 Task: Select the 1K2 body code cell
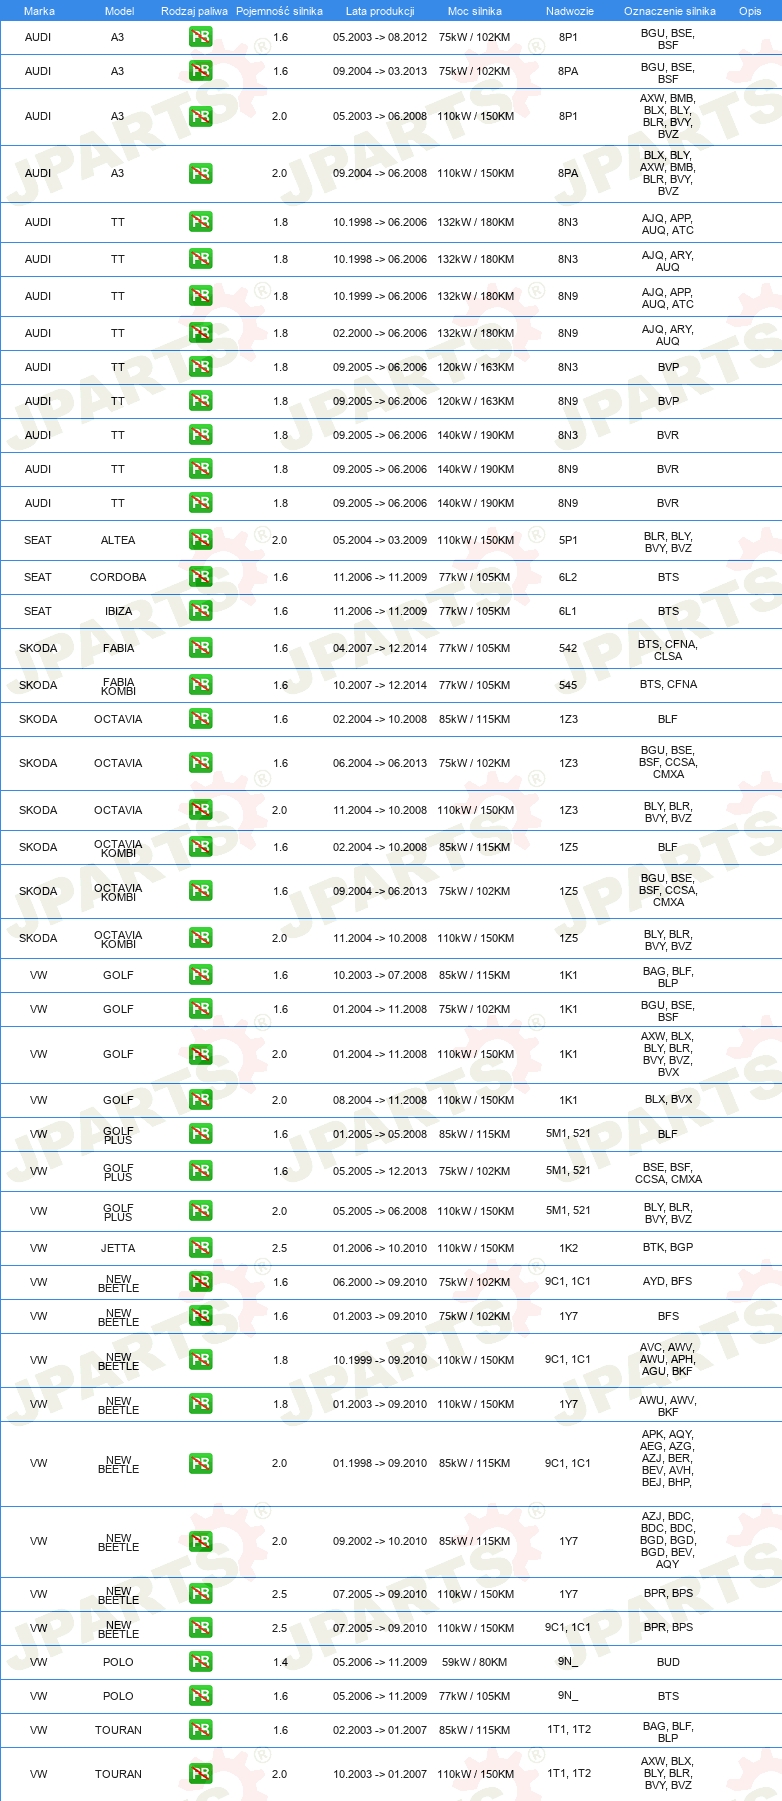click(568, 1248)
